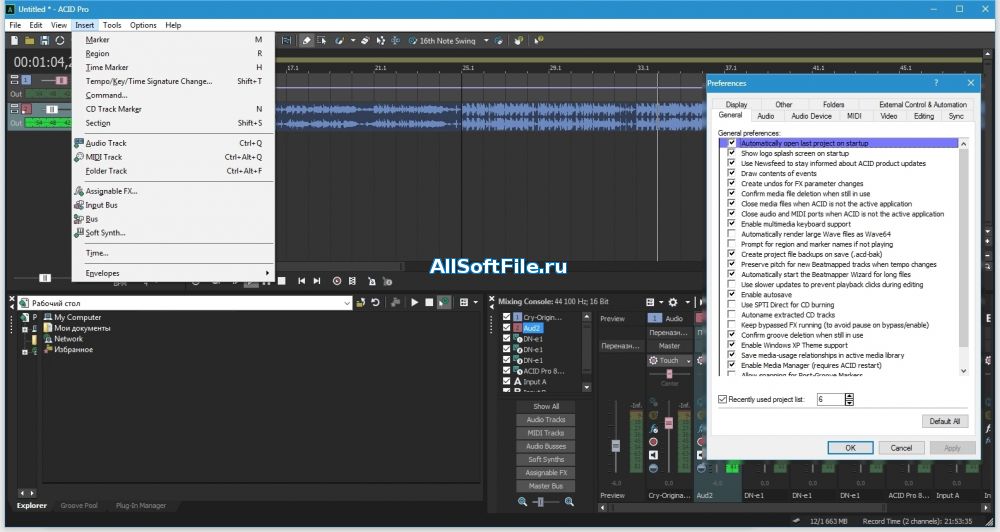Click Mixing Console gear properties icon
The width and height of the screenshot is (1000, 532).
673,302
